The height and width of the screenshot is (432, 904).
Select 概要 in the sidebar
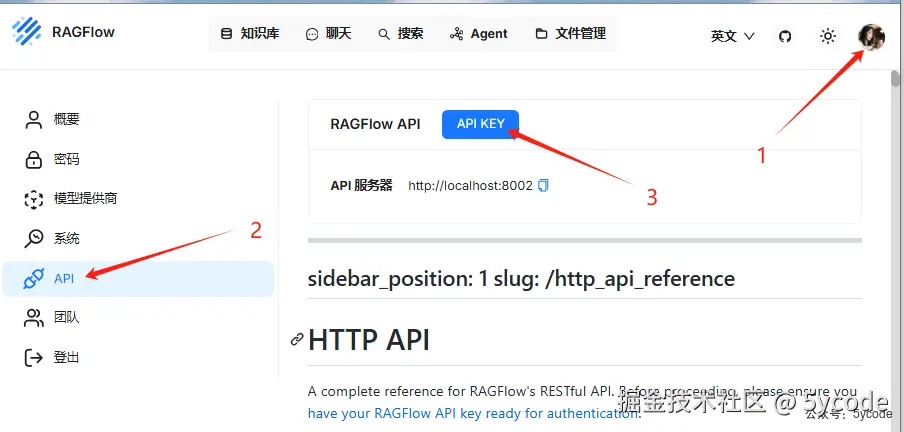138,119
